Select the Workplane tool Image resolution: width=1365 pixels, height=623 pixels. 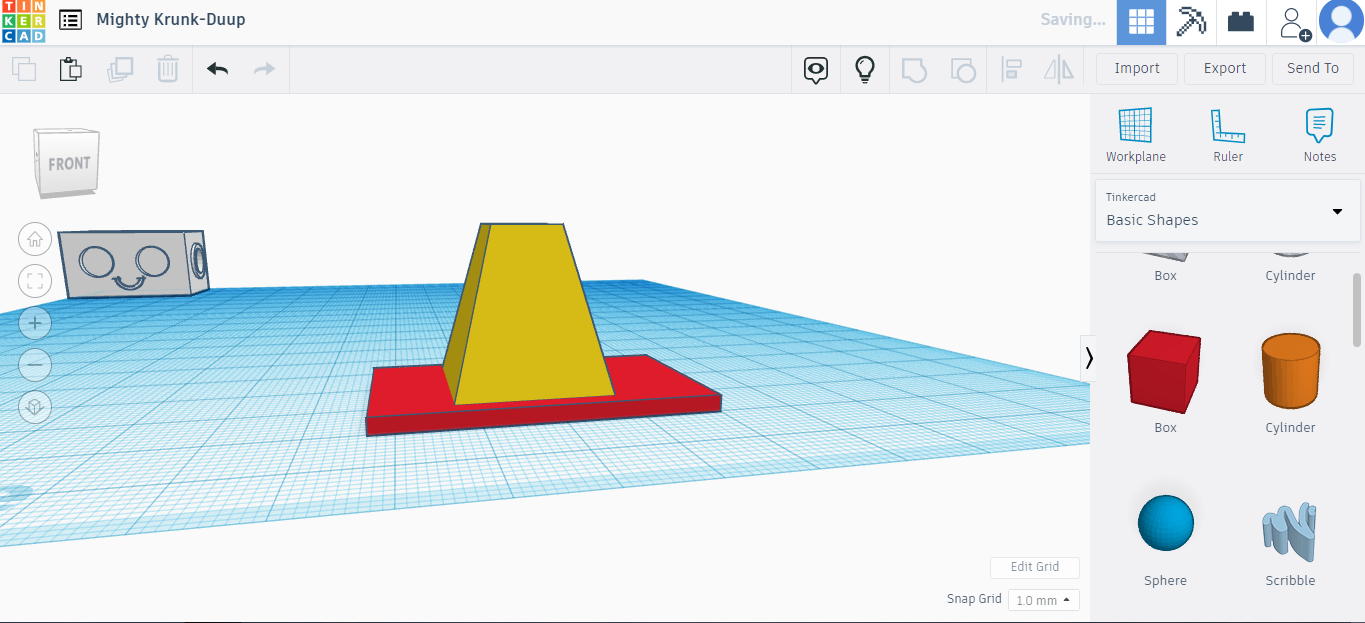(x=1136, y=135)
